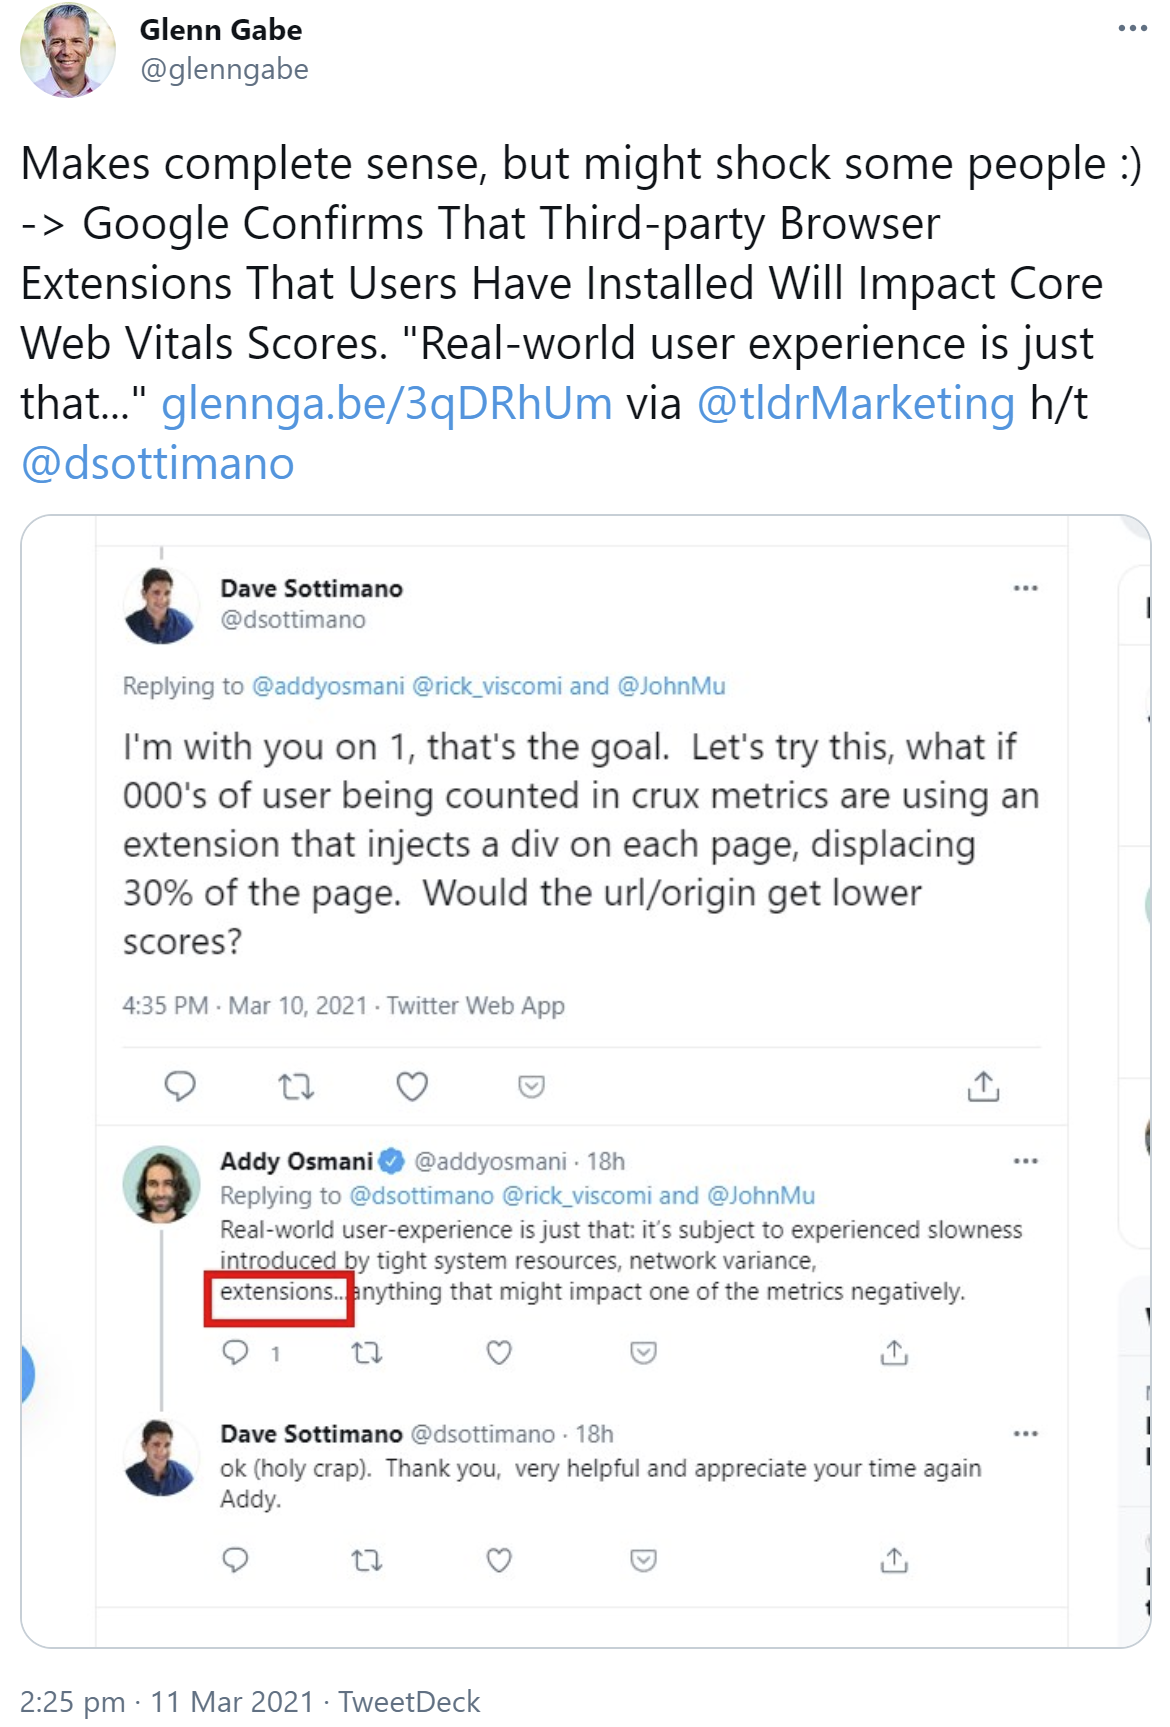
Task: Bookmark Dave Sottimano's first tweet
Action: click(x=531, y=1085)
